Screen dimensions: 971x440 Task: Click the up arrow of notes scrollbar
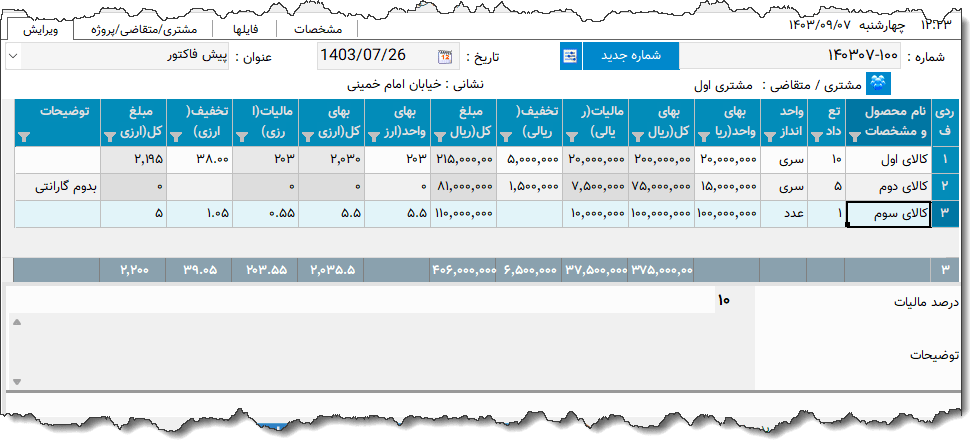(x=17, y=322)
